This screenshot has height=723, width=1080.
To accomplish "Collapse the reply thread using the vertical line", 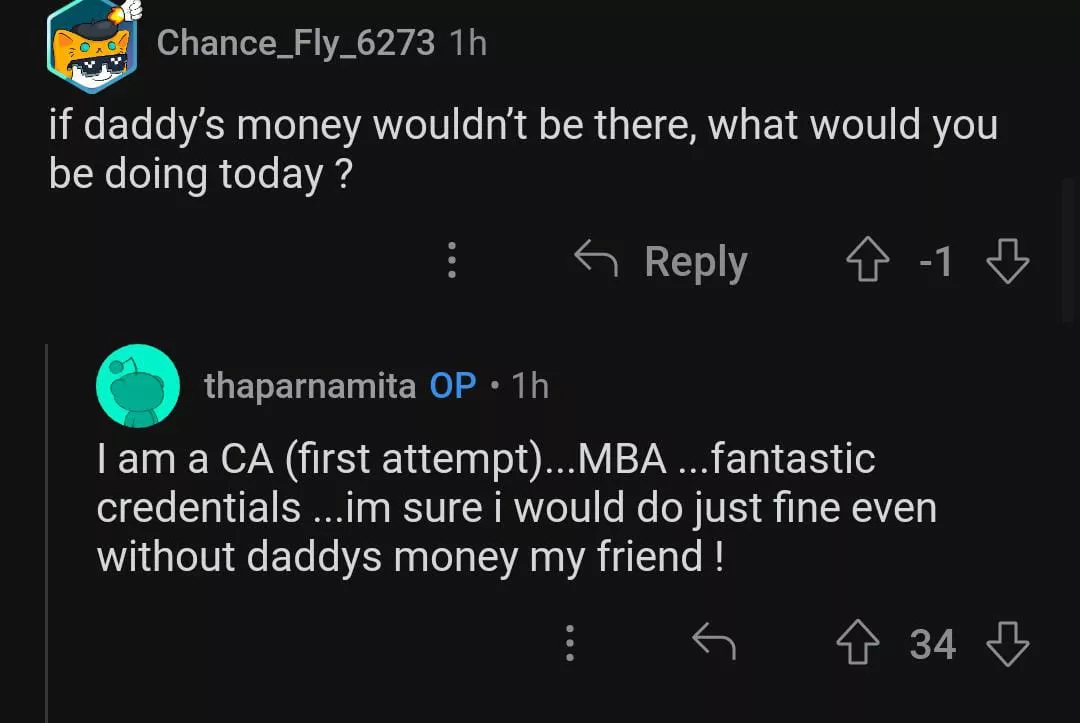I will pos(47,530).
